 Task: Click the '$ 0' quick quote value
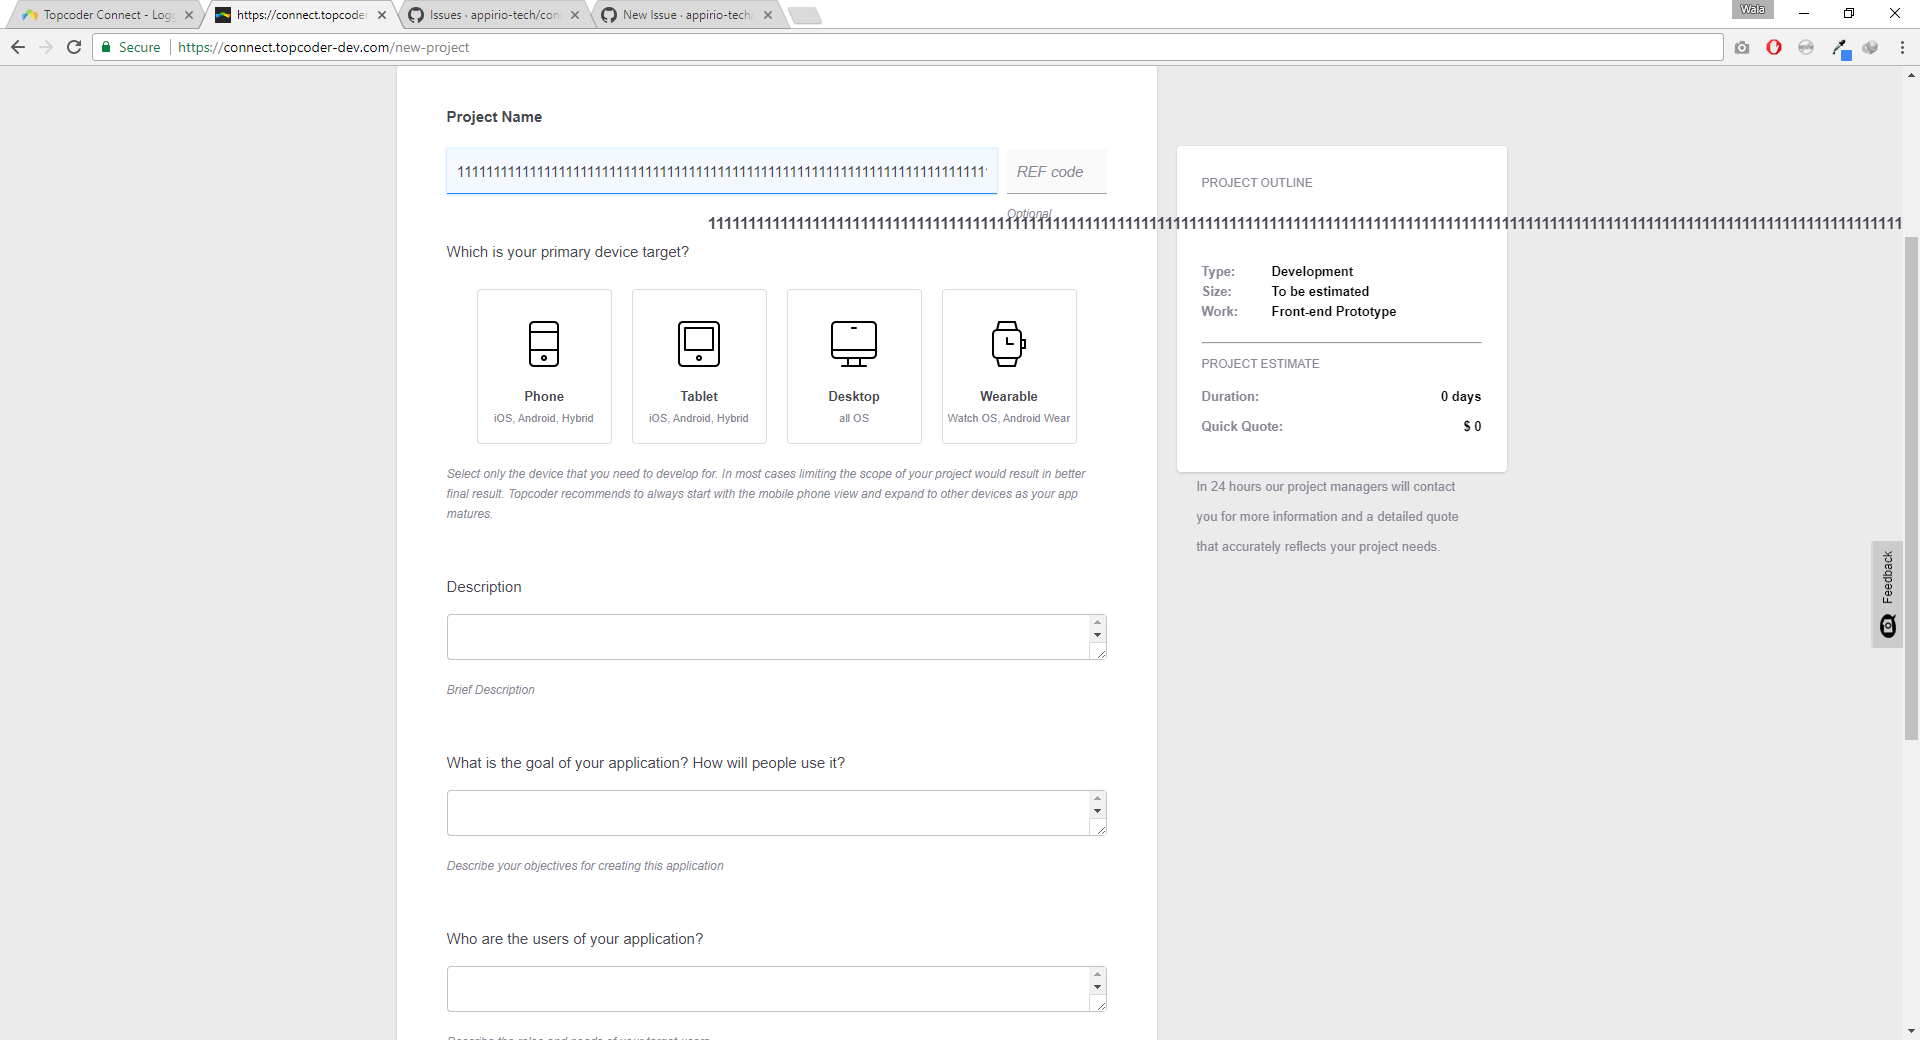pyautogui.click(x=1472, y=426)
